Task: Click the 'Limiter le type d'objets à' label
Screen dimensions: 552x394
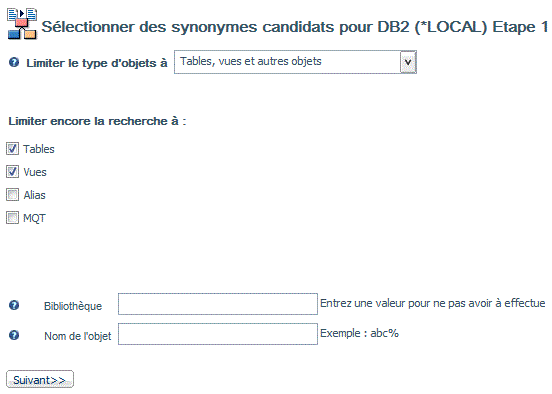Action: click(97, 63)
